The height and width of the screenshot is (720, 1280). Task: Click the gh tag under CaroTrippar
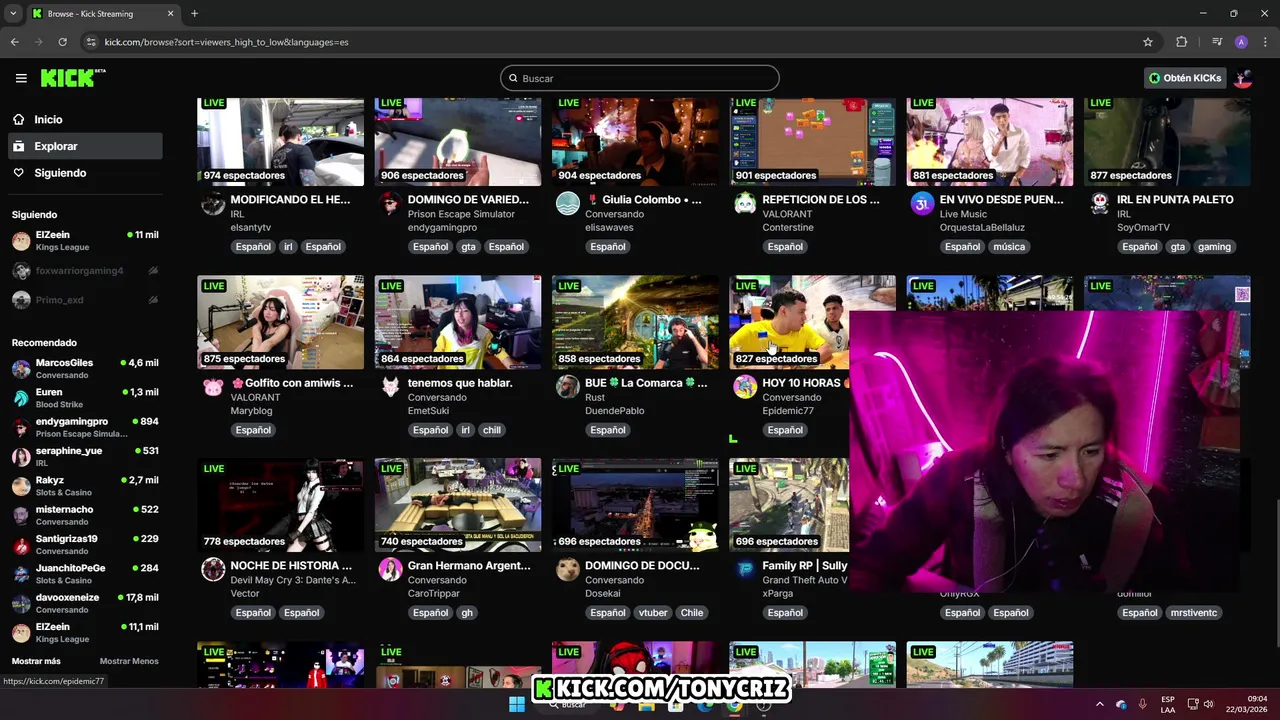[x=467, y=613]
